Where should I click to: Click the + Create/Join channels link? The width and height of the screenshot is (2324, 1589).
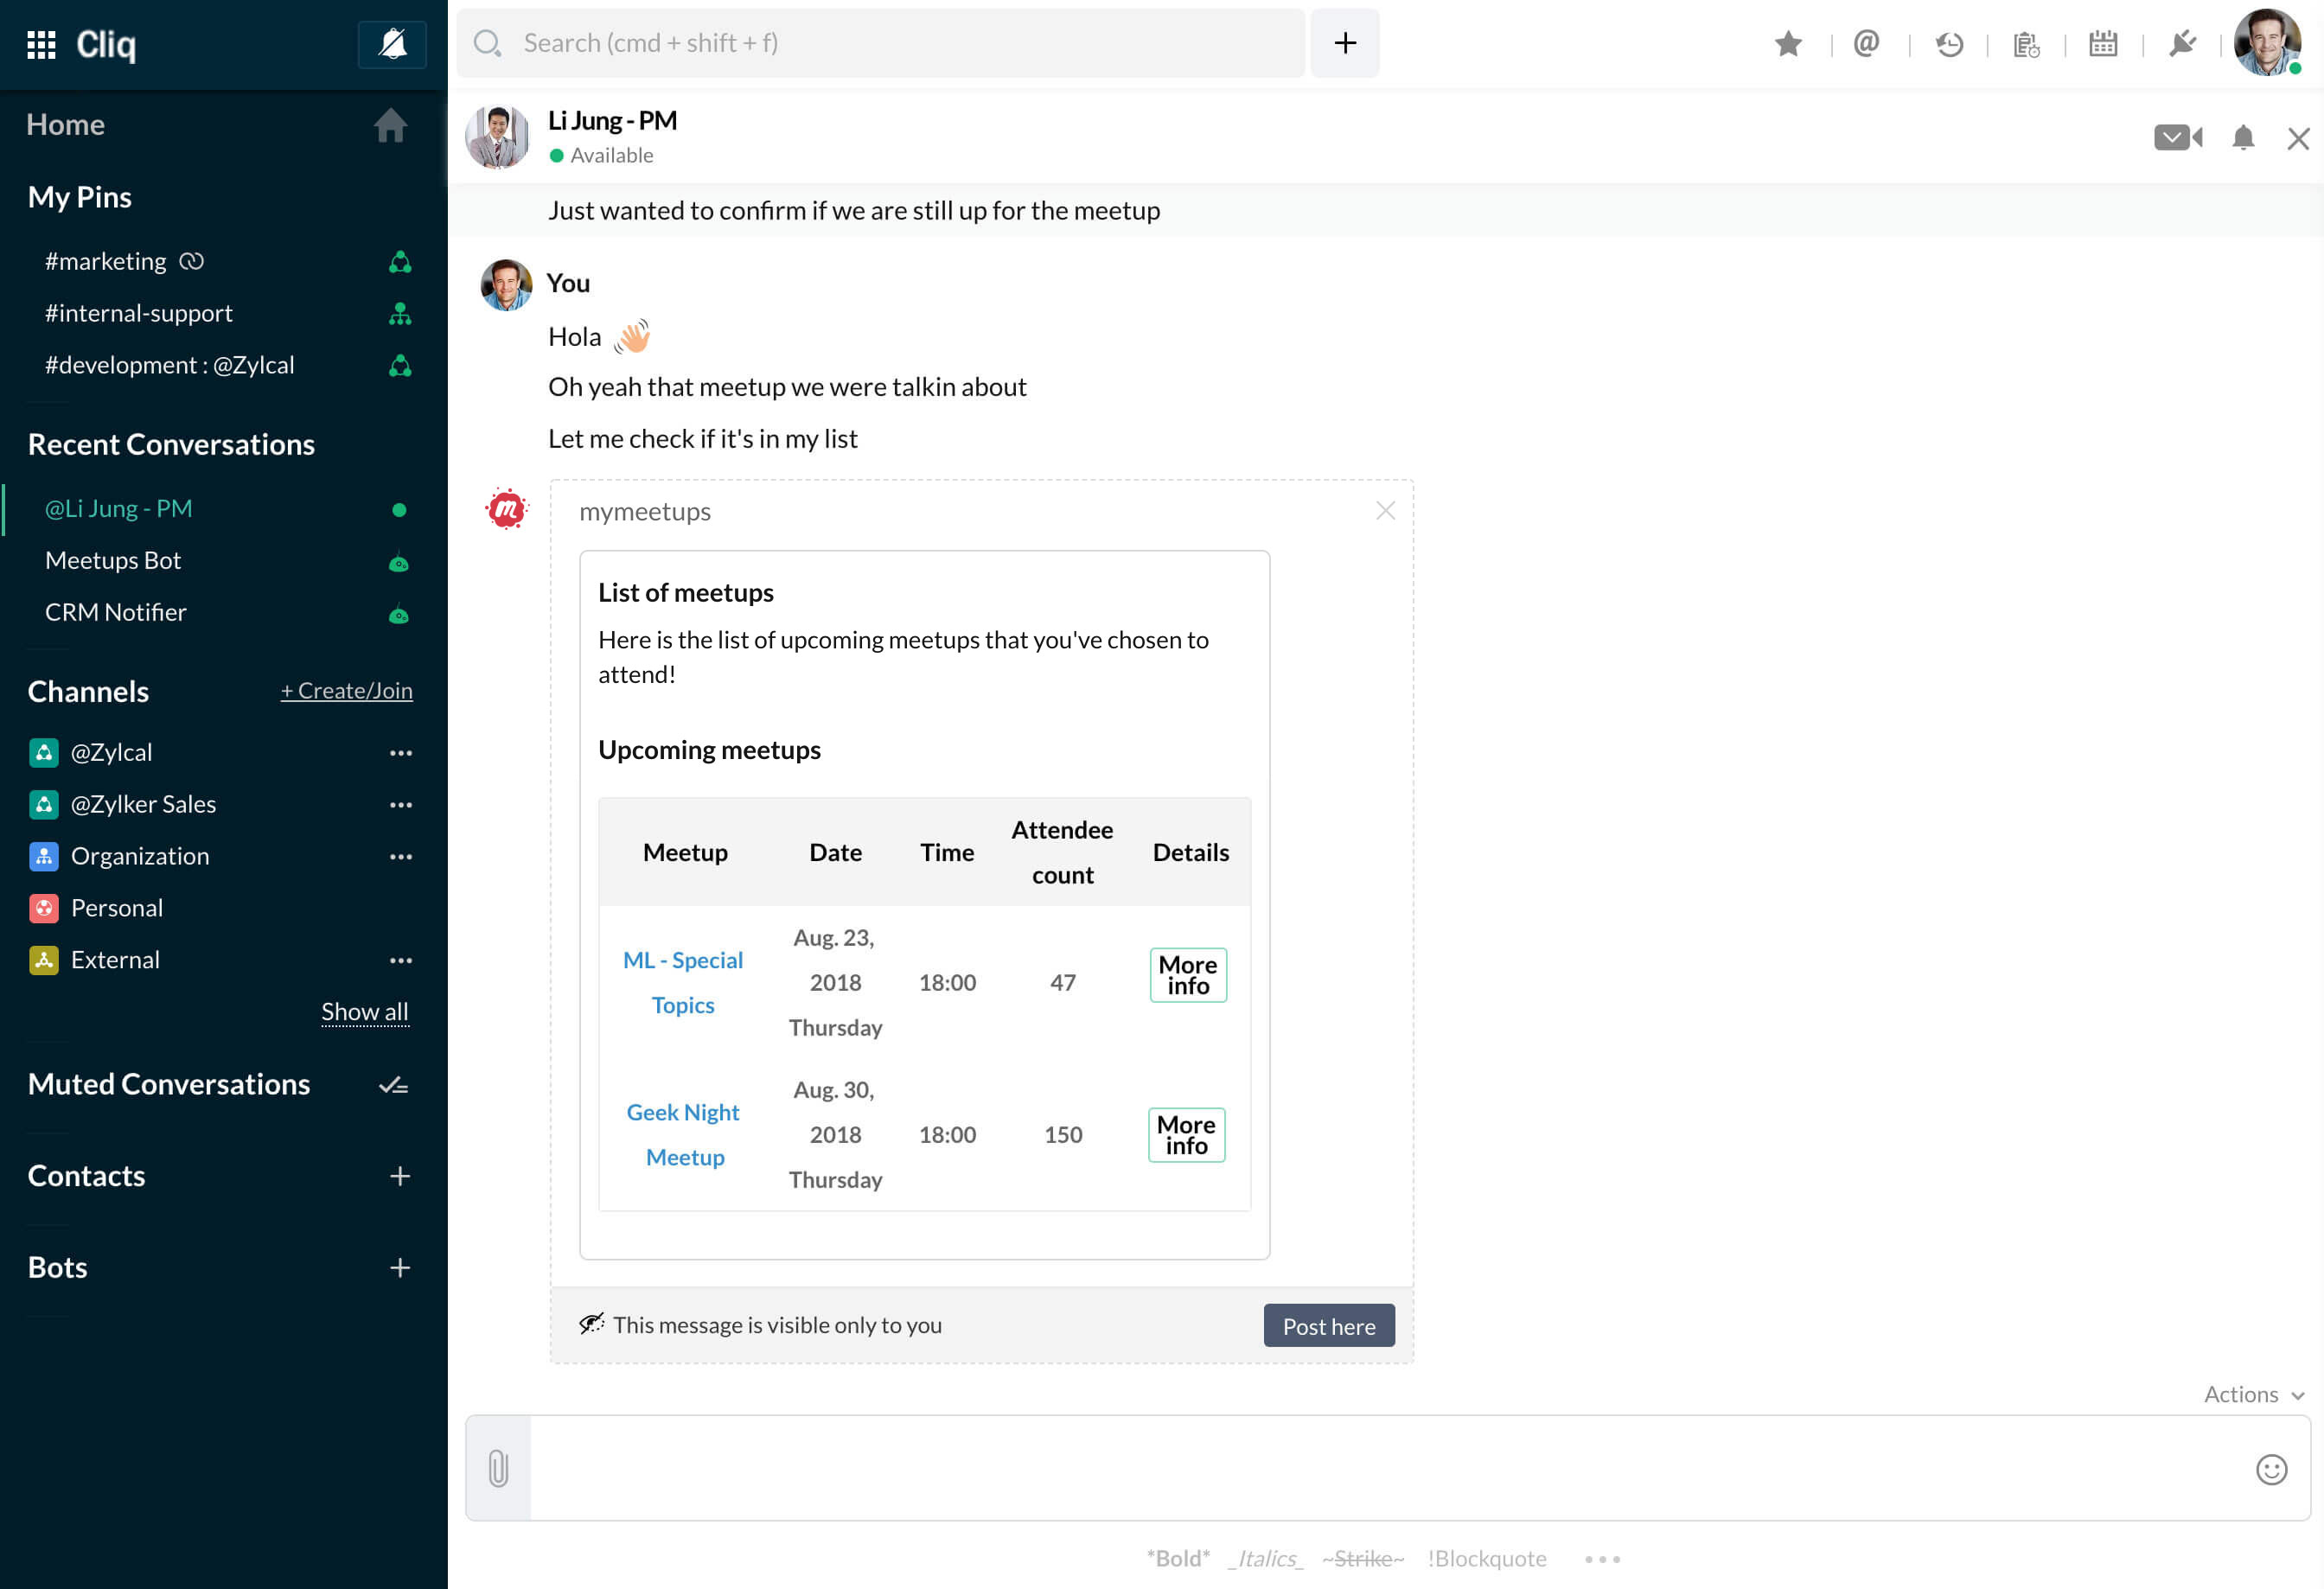346,690
